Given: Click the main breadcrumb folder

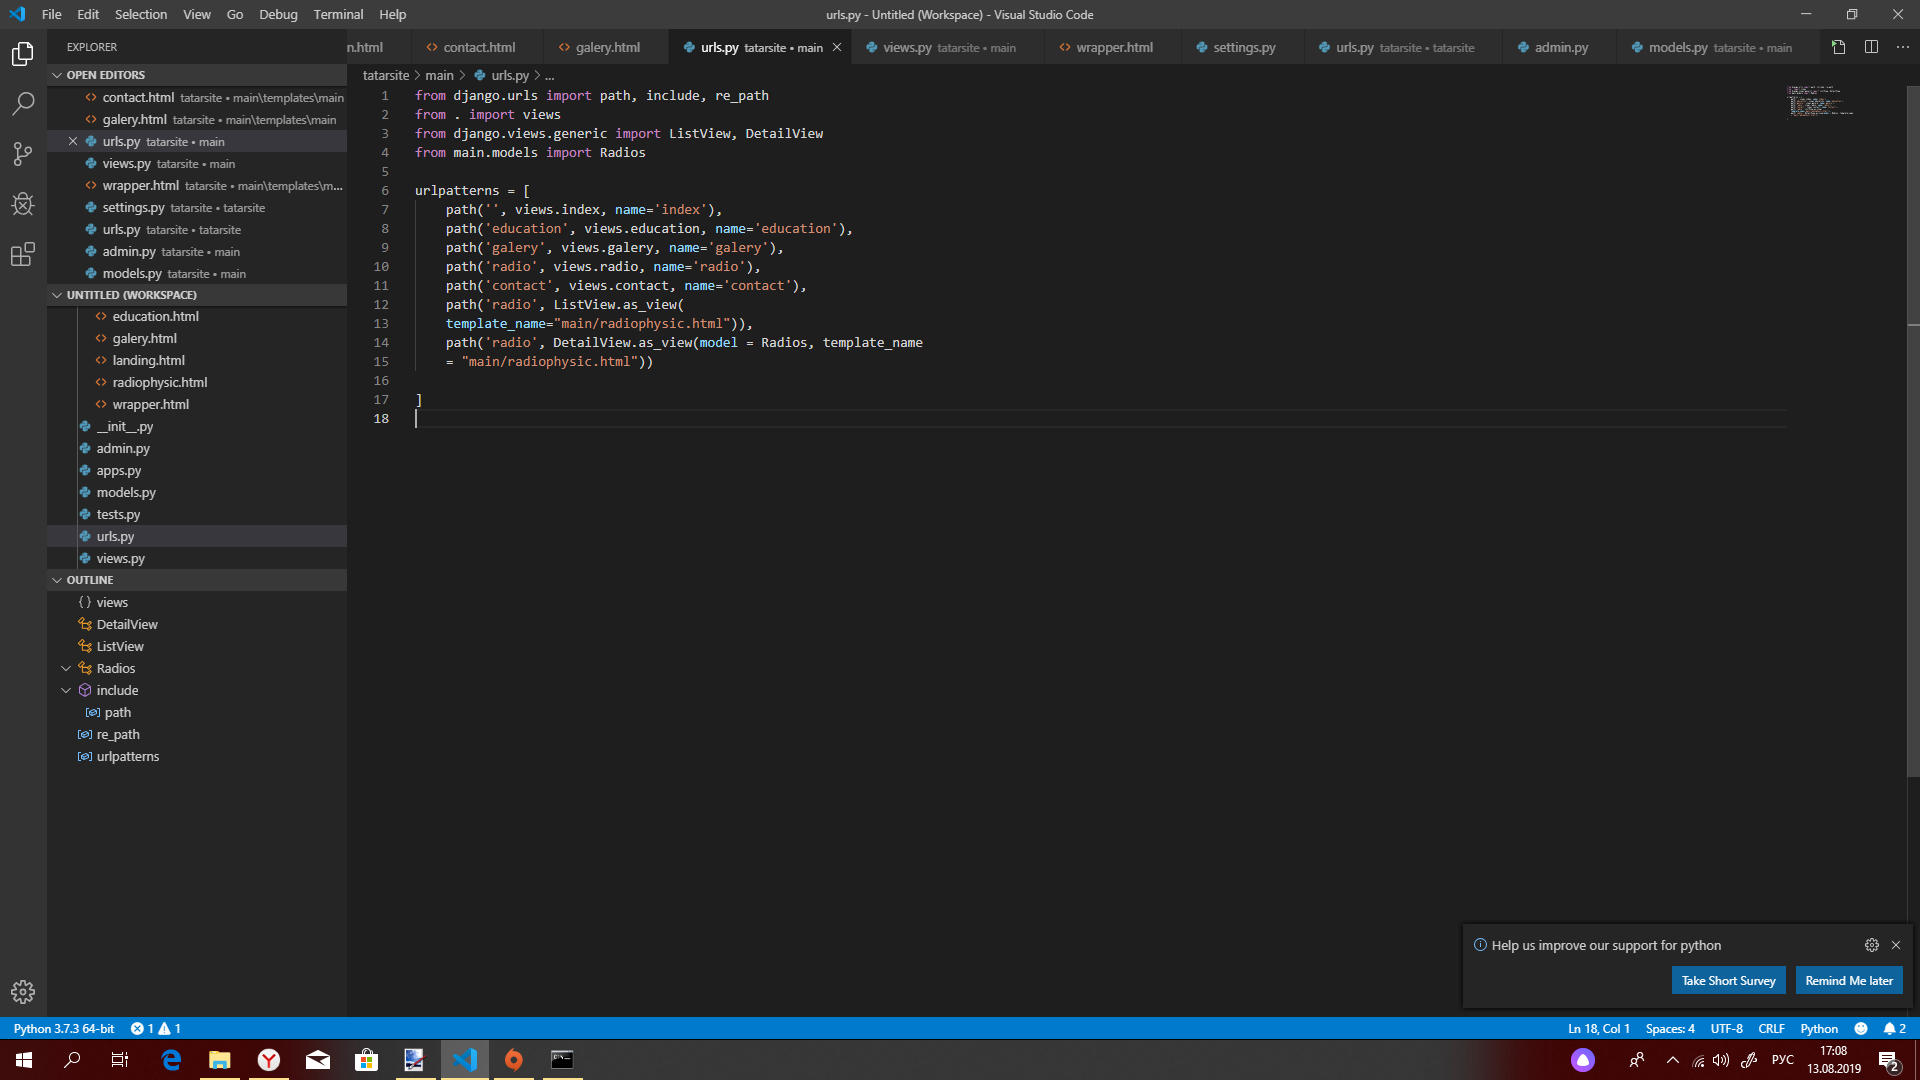Looking at the screenshot, I should point(439,76).
